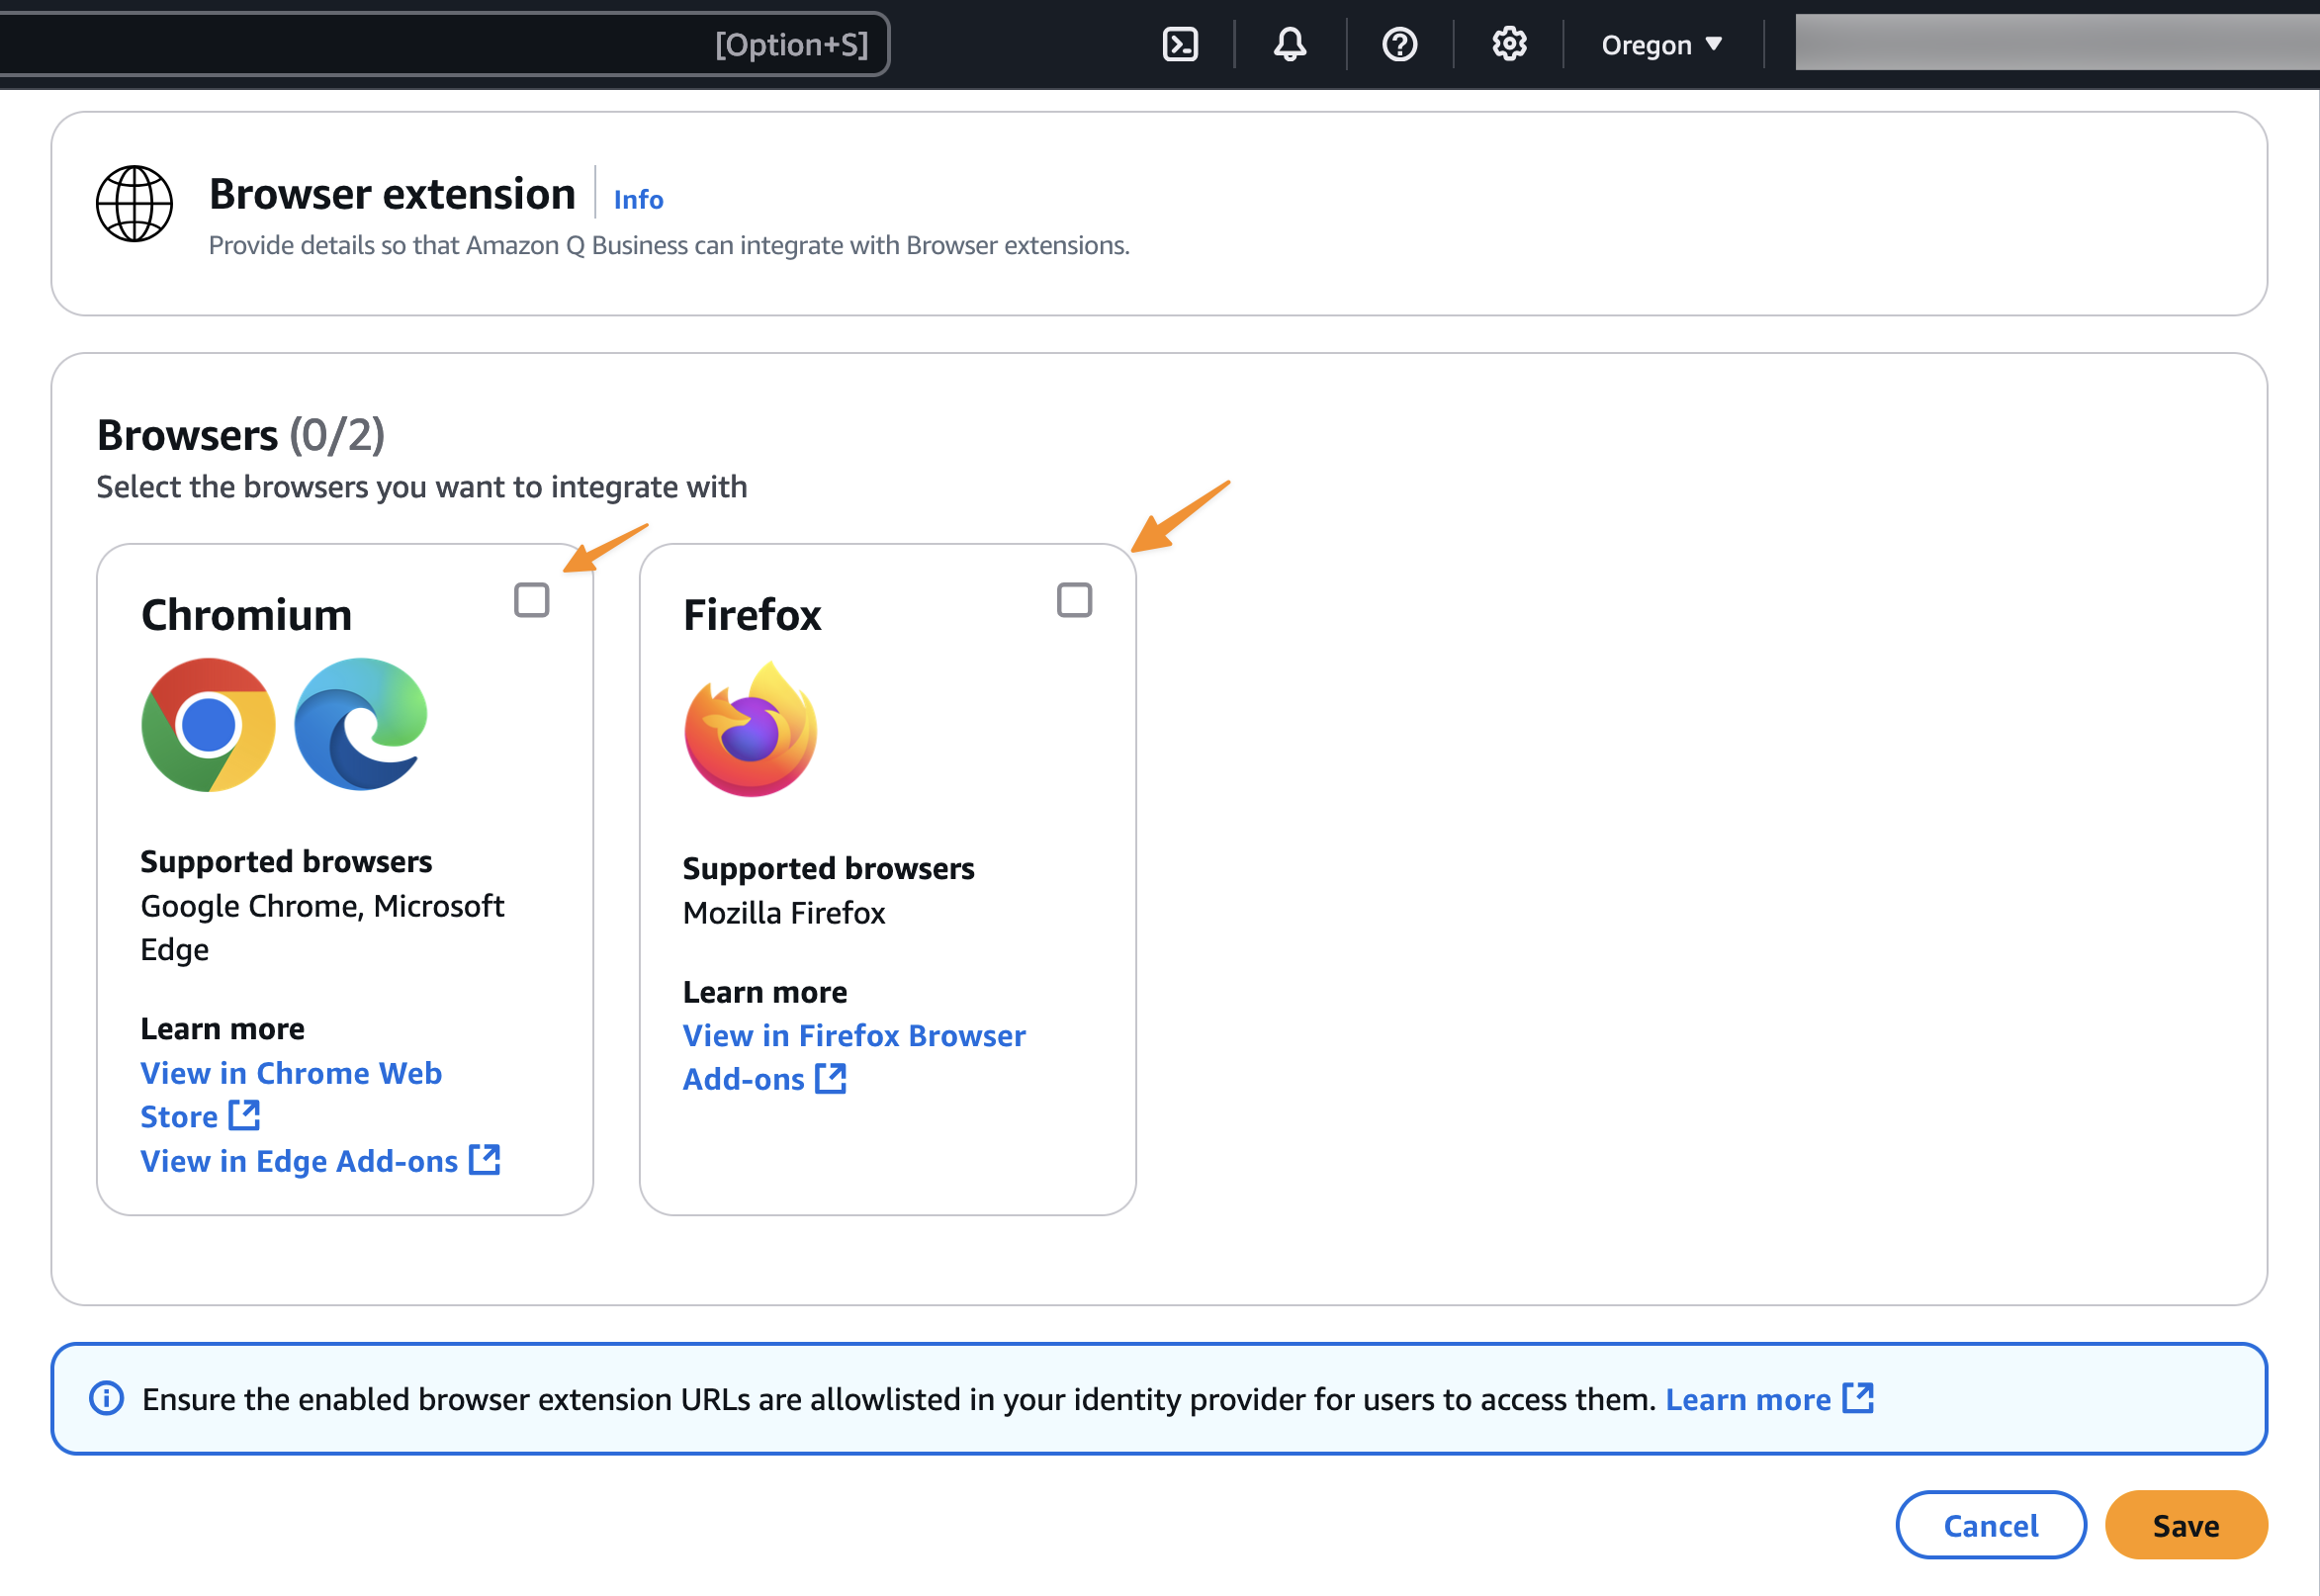Image resolution: width=2320 pixels, height=1596 pixels.
Task: Click the info circle icon in alert
Action: (x=107, y=1398)
